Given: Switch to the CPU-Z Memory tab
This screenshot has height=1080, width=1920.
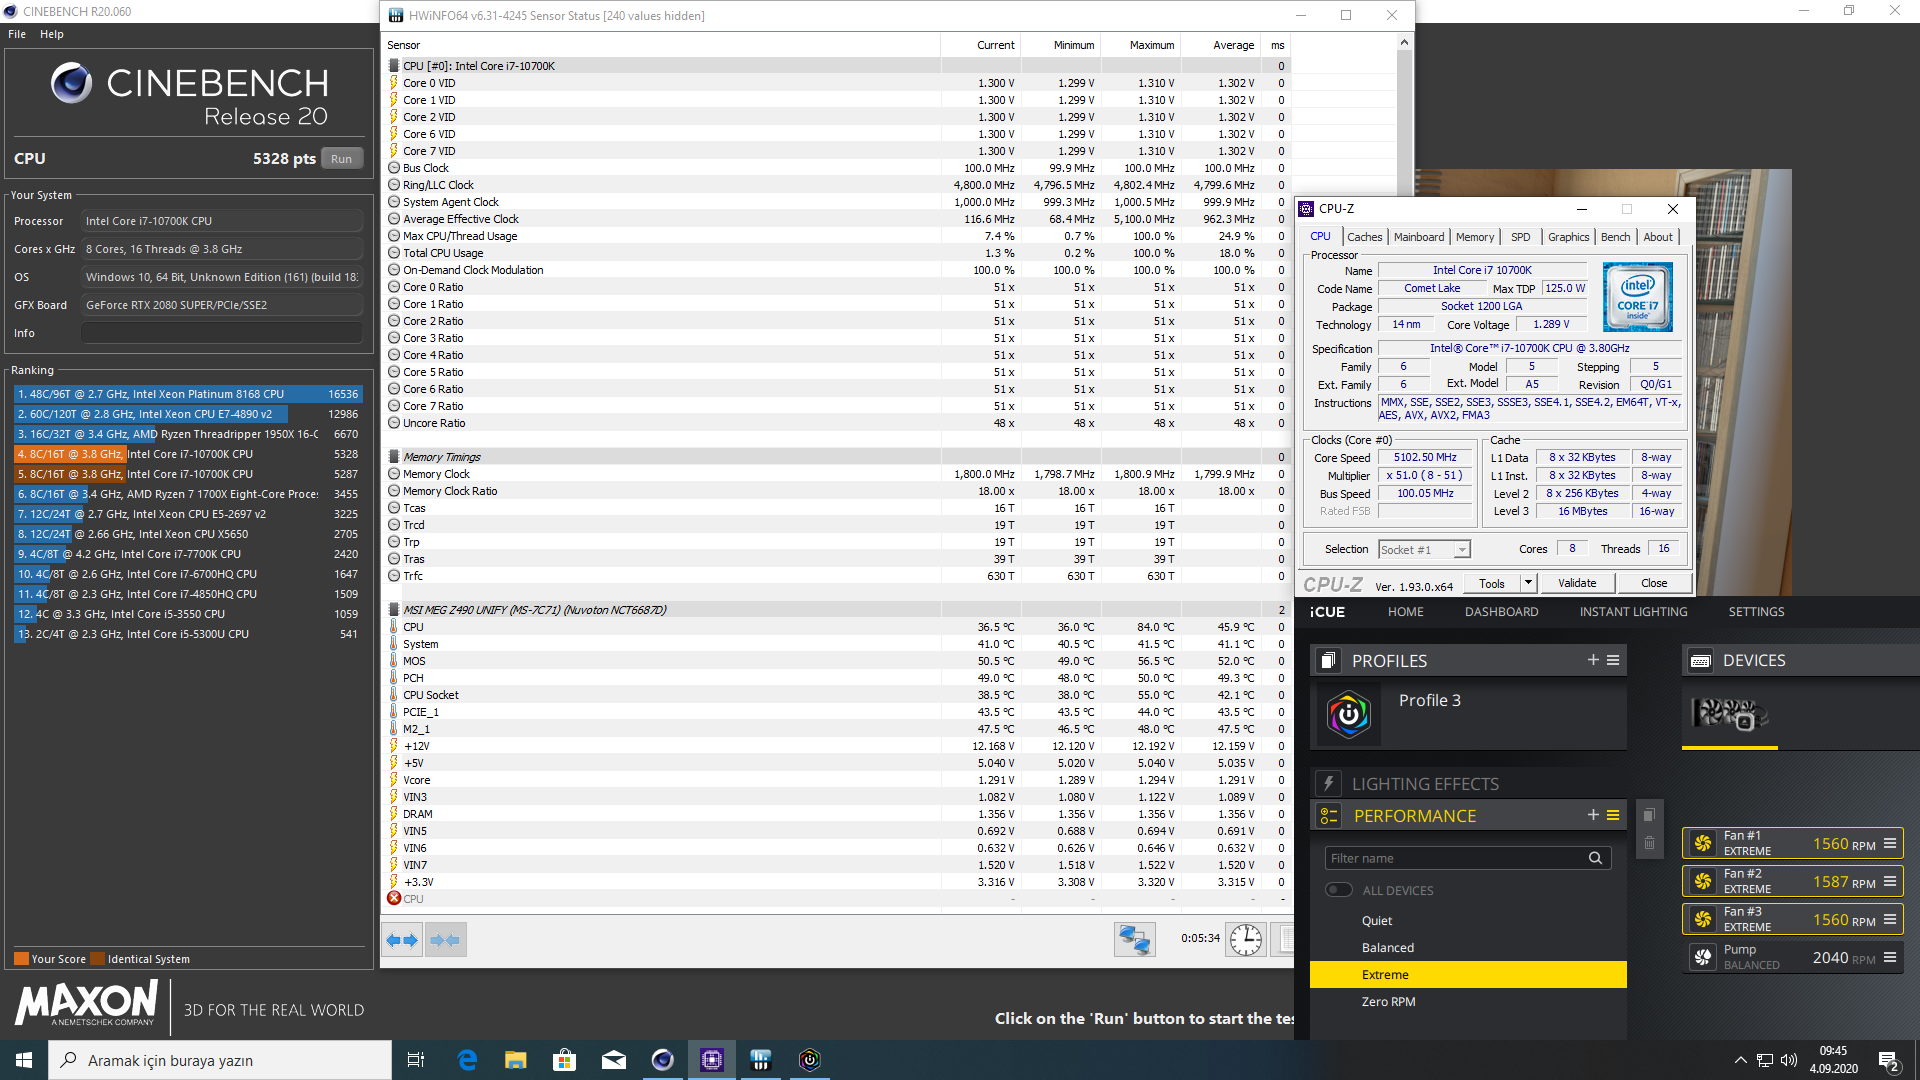Looking at the screenshot, I should 1475,237.
